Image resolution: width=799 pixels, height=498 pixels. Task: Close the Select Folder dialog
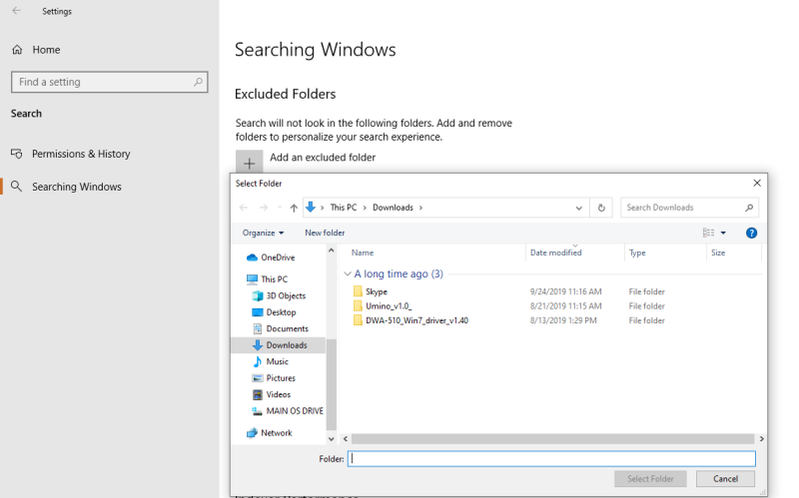click(x=757, y=183)
